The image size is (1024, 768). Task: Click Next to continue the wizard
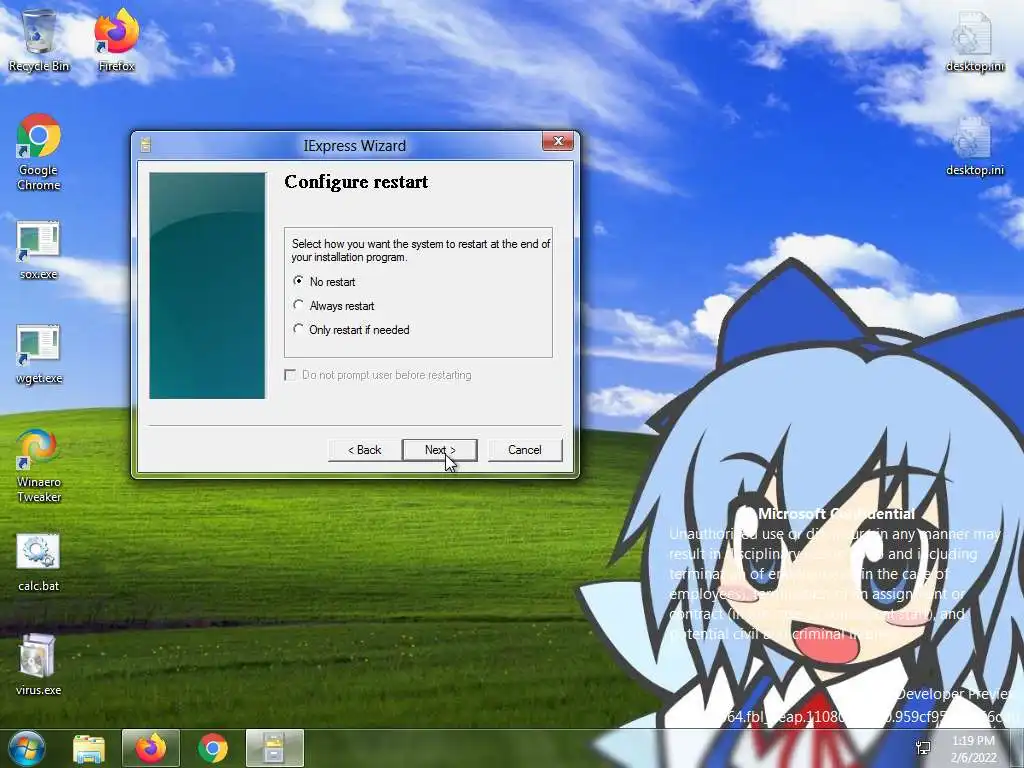tap(440, 450)
